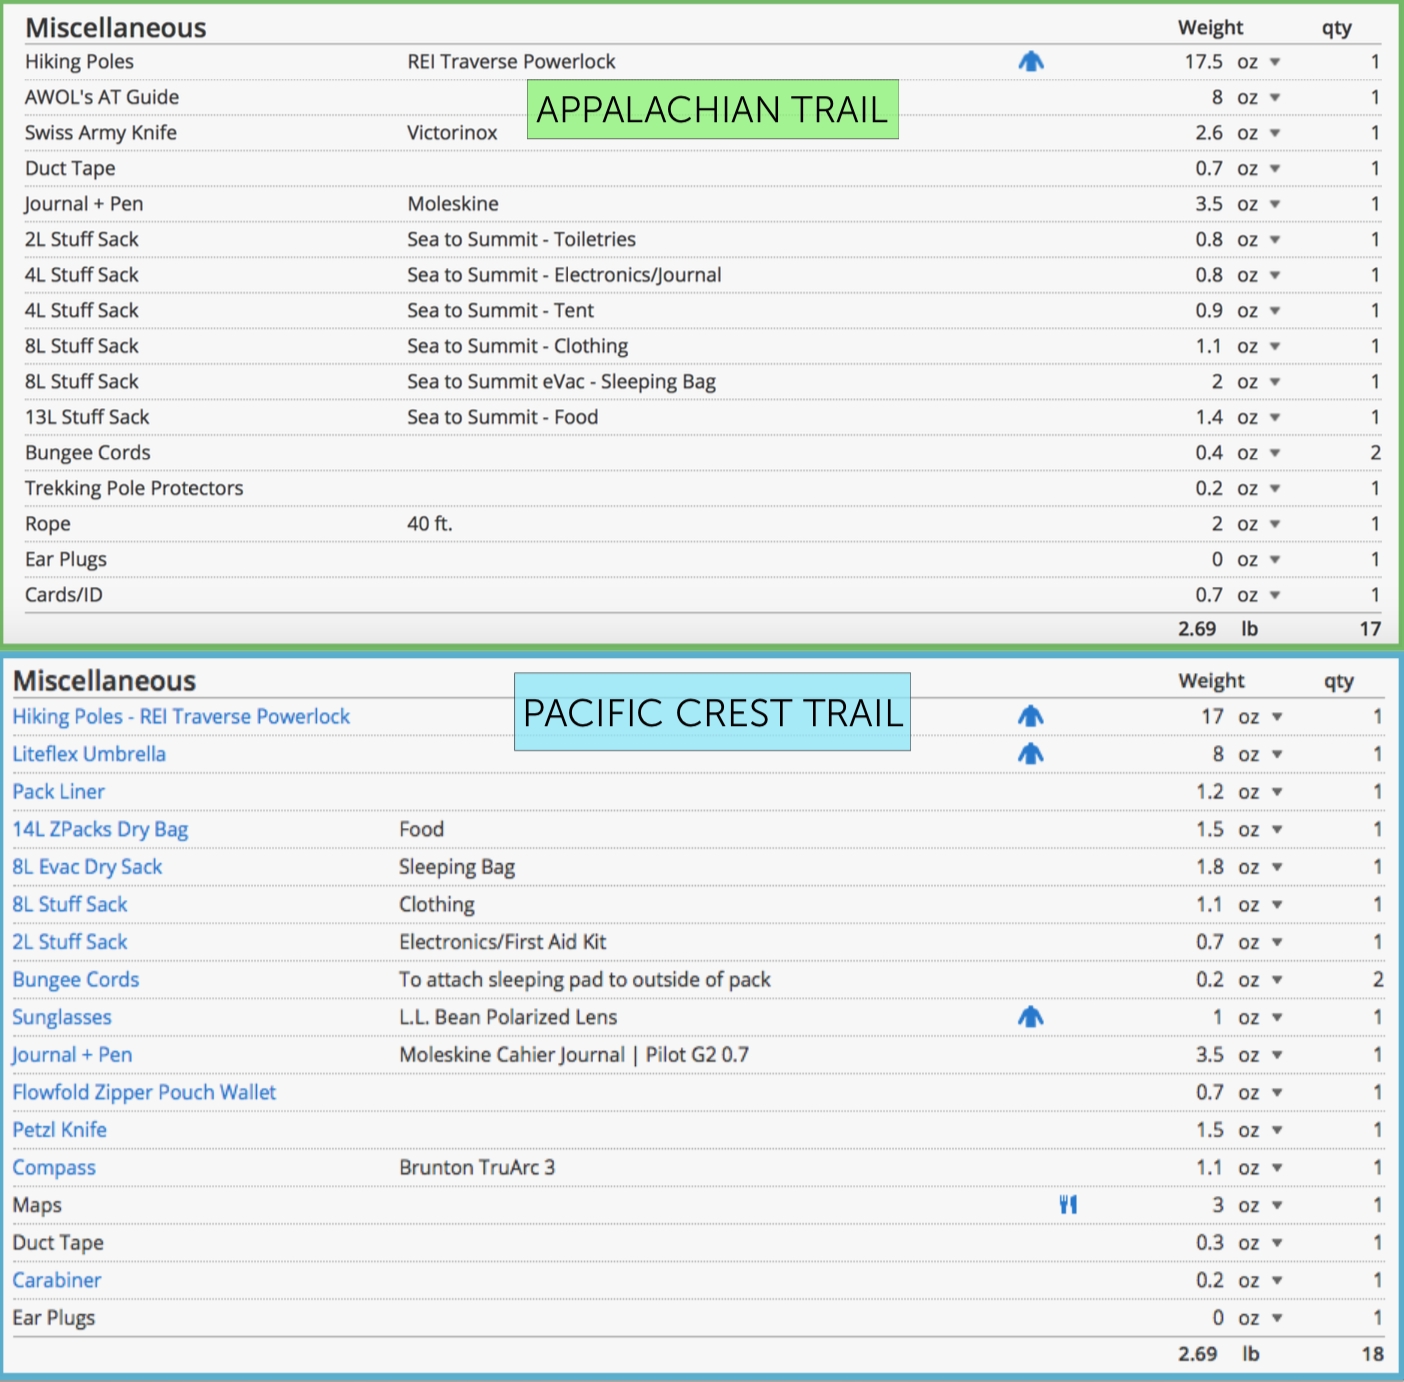This screenshot has height=1382, width=1404.
Task: Click the 17.5 weight value for Hiking Poles
Action: [x=1204, y=62]
